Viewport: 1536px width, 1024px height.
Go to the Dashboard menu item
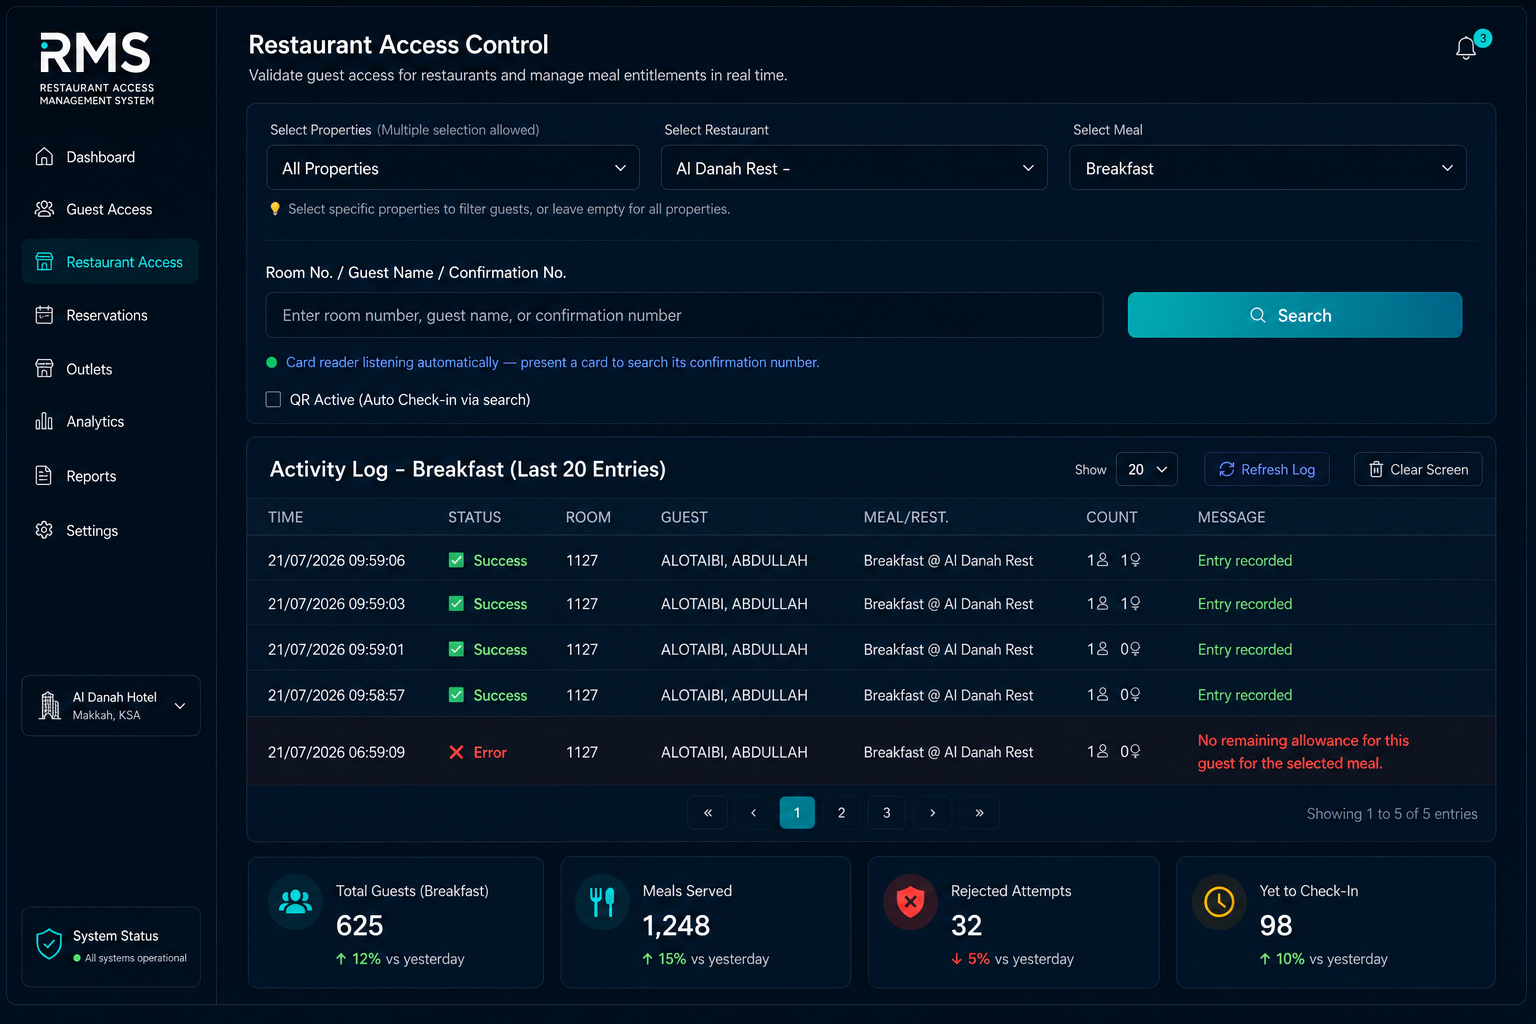point(110,157)
